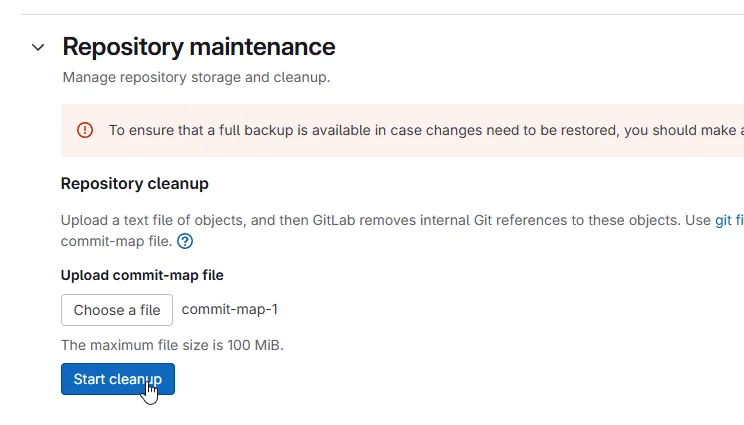Follow the git filter-repo link
Viewport: 744px width, 425px height.
coord(729,220)
